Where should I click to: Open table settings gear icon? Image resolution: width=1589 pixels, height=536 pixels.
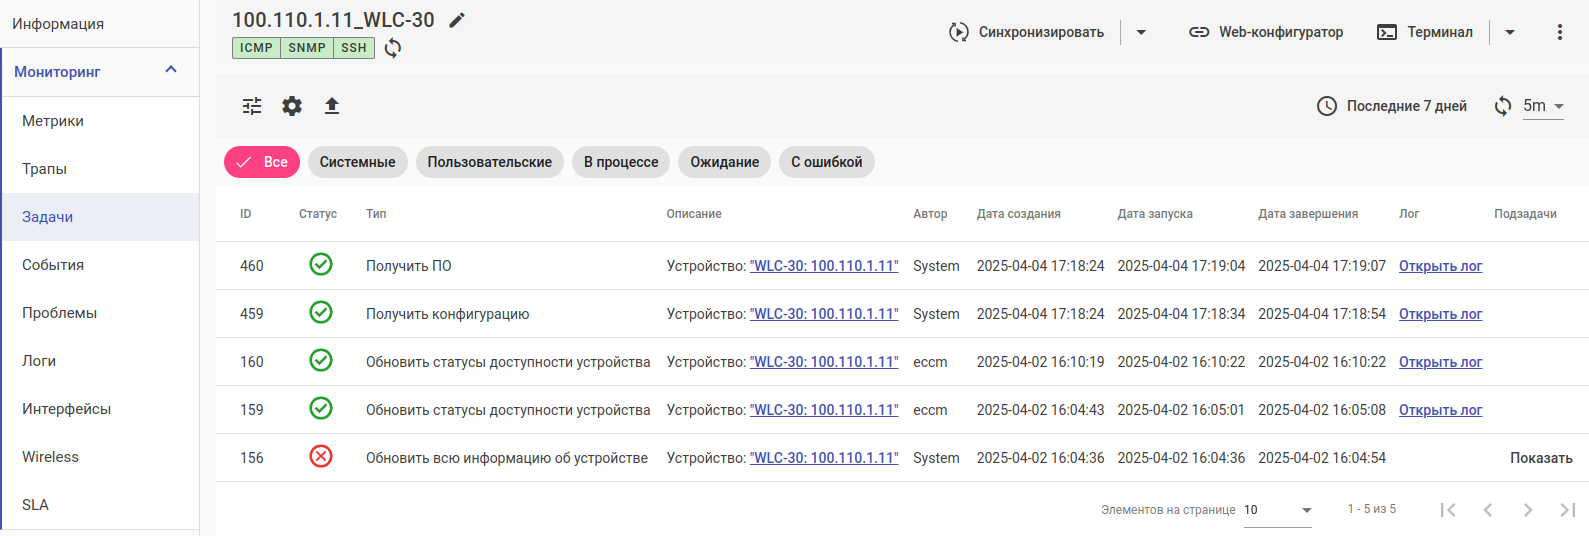click(x=292, y=106)
